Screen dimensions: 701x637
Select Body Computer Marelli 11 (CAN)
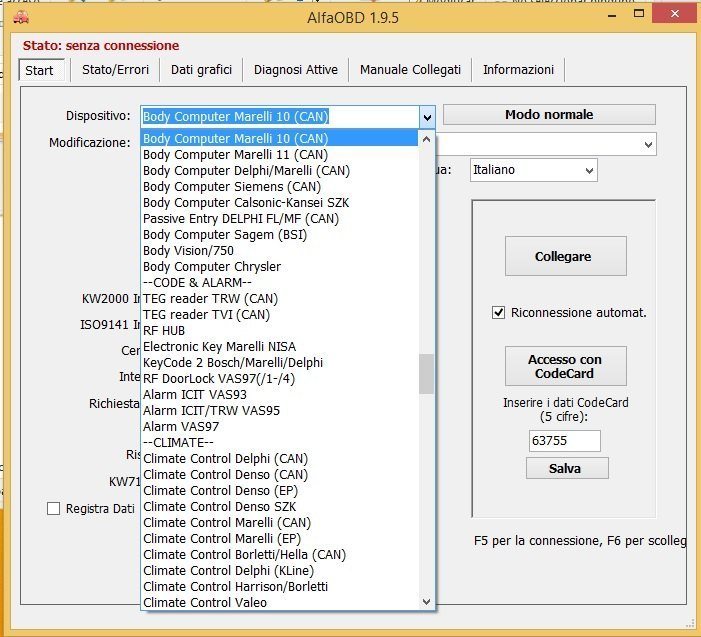279,155
